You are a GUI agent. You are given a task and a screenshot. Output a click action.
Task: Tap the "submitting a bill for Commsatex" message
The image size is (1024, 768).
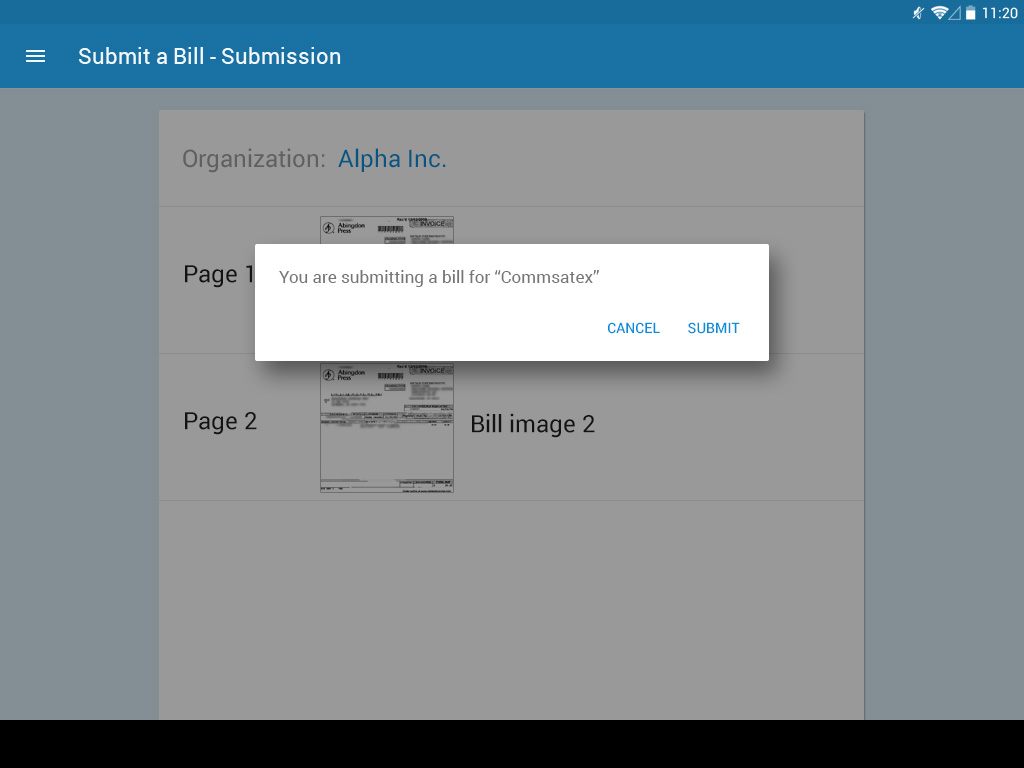[x=439, y=277]
